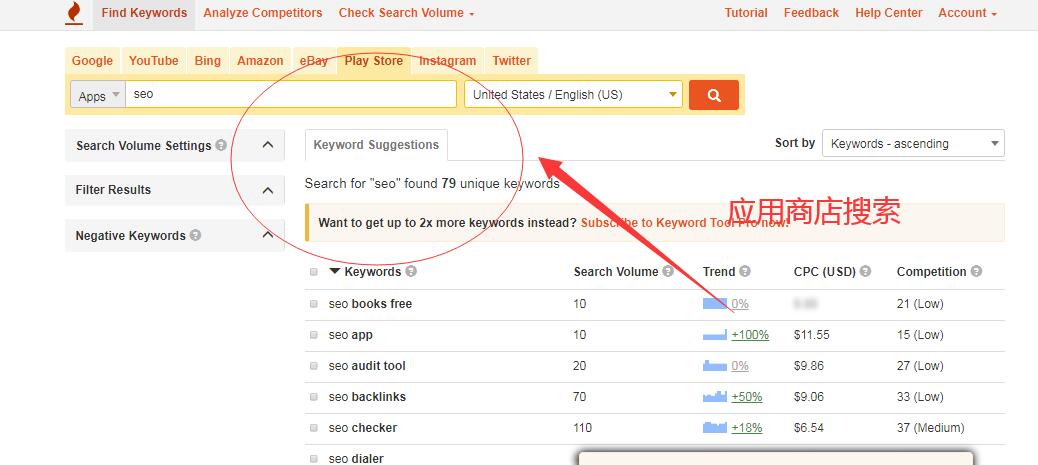Open Check Search Volume menu
This screenshot has width=1038, height=465.
(406, 13)
